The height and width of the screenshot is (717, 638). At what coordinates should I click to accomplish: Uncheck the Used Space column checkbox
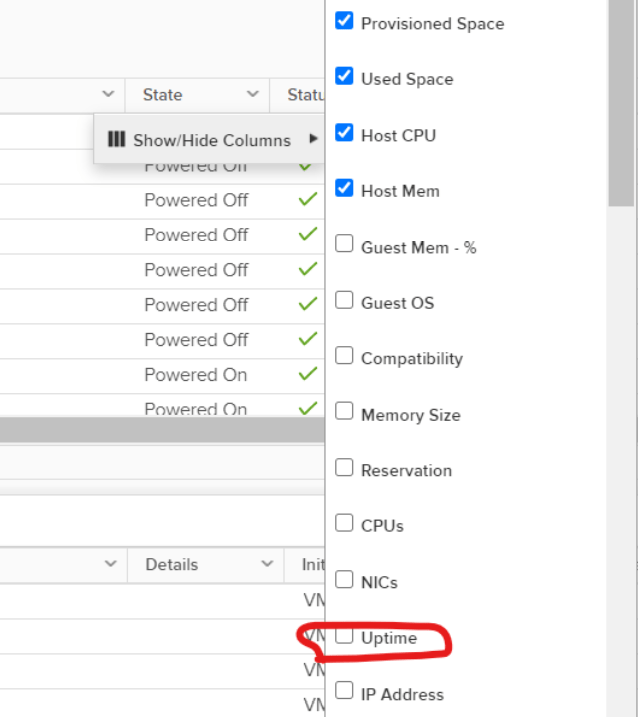point(344,77)
